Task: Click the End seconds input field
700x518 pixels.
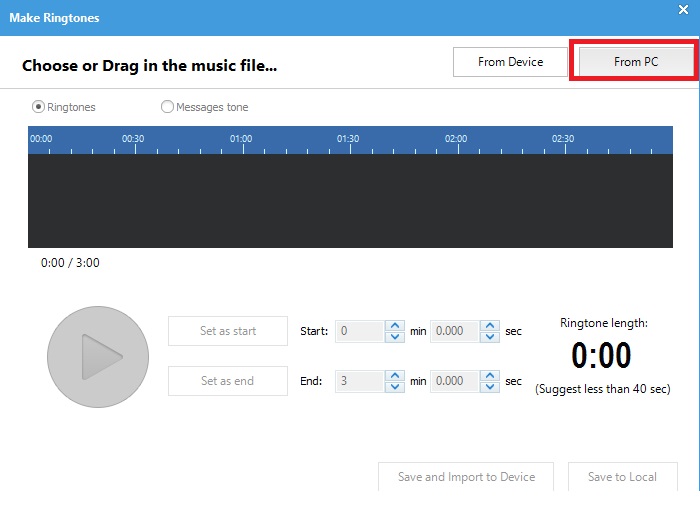Action: pyautogui.click(x=454, y=381)
